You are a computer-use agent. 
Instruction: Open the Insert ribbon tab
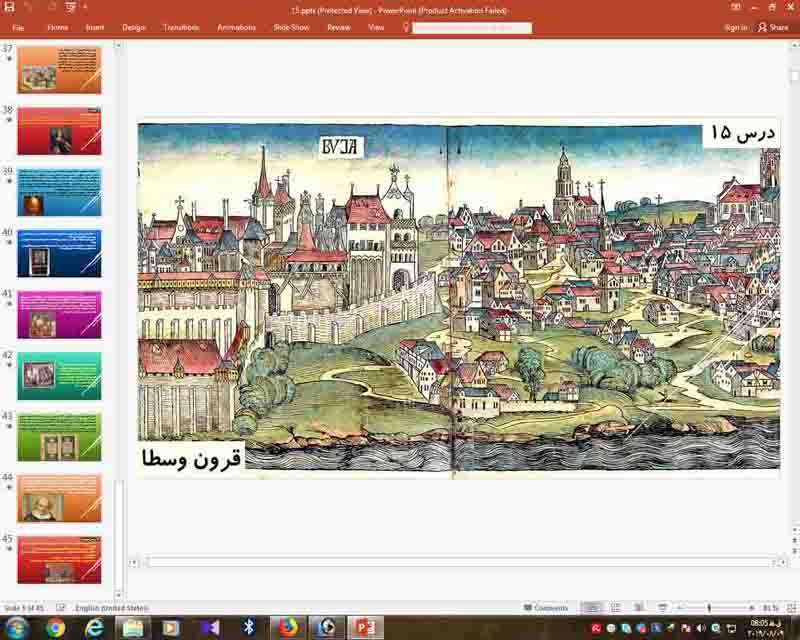point(95,28)
